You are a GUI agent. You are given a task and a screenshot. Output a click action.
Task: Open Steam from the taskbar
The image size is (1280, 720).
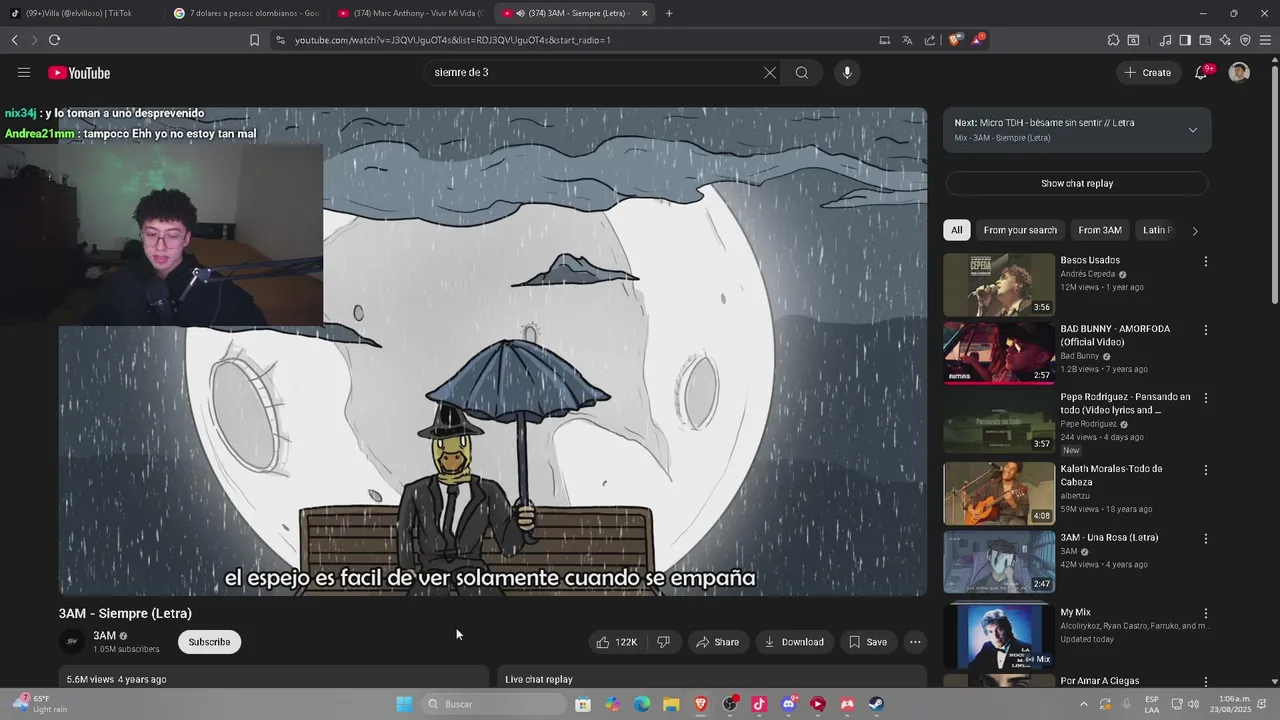pos(876,704)
